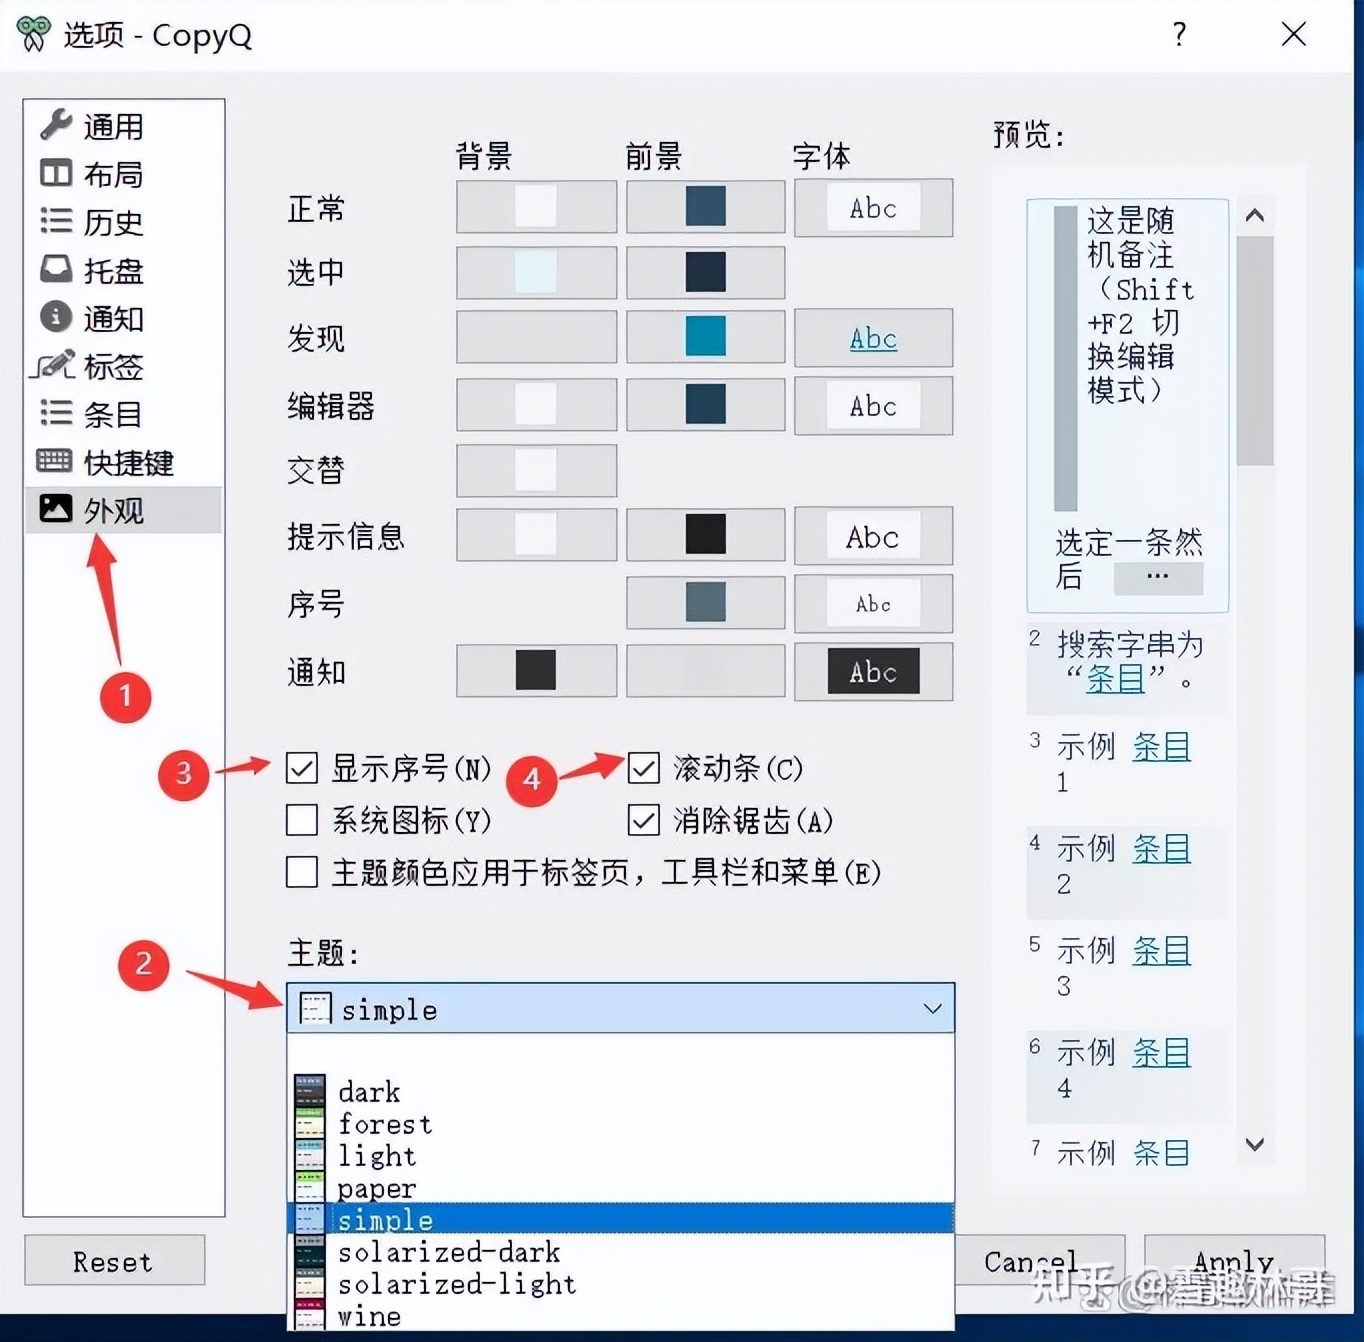This screenshot has width=1364, height=1342.
Task: Apply the solarized-light theme option
Action: point(620,1283)
